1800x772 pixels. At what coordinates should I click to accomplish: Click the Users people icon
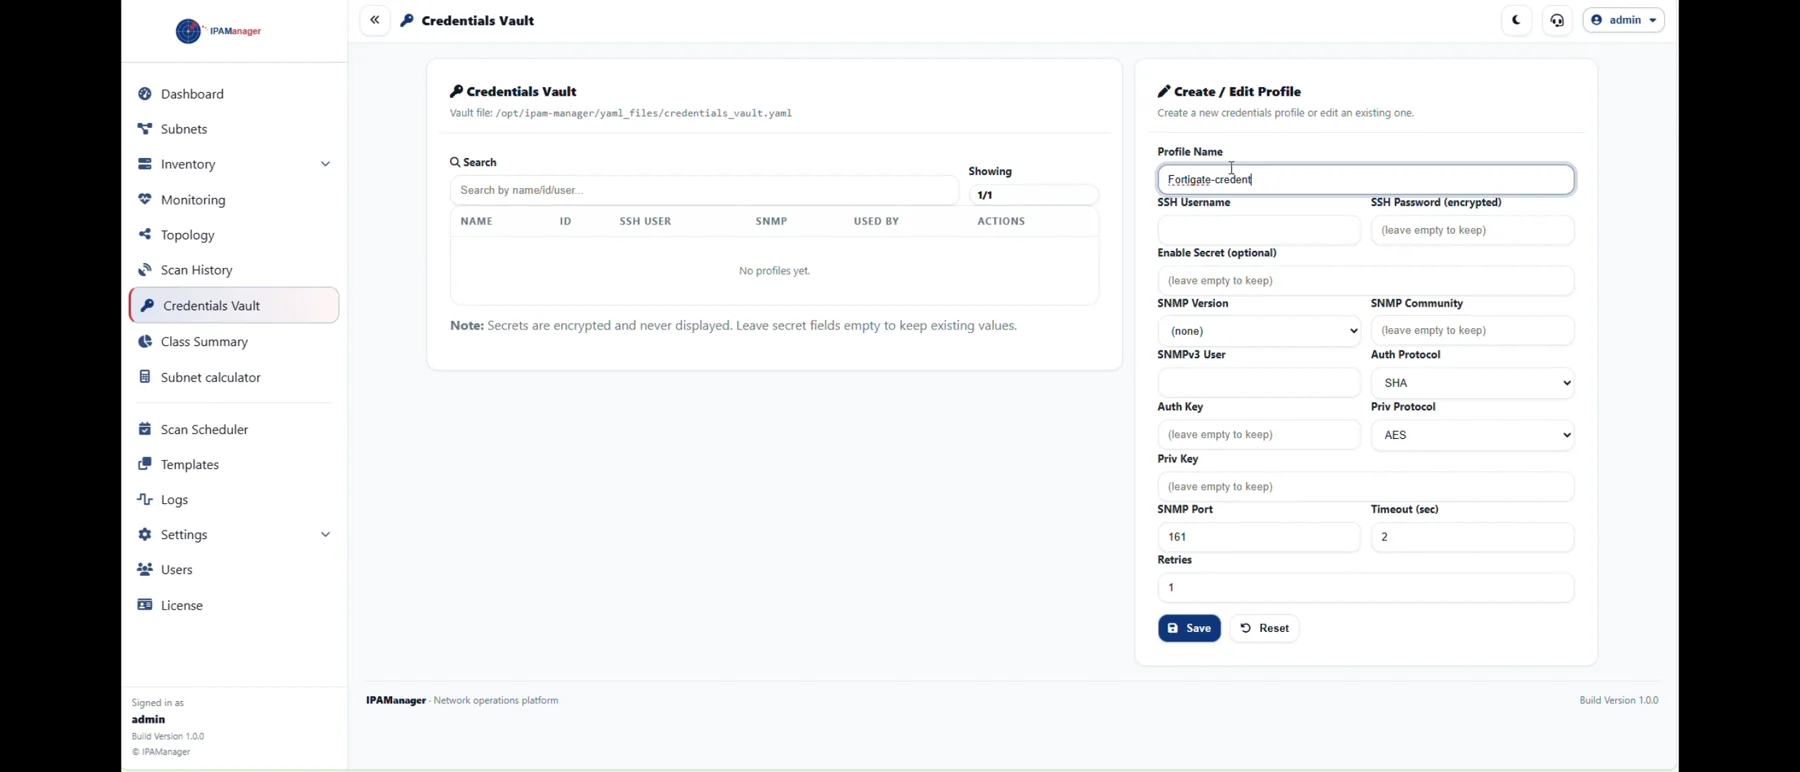click(145, 570)
